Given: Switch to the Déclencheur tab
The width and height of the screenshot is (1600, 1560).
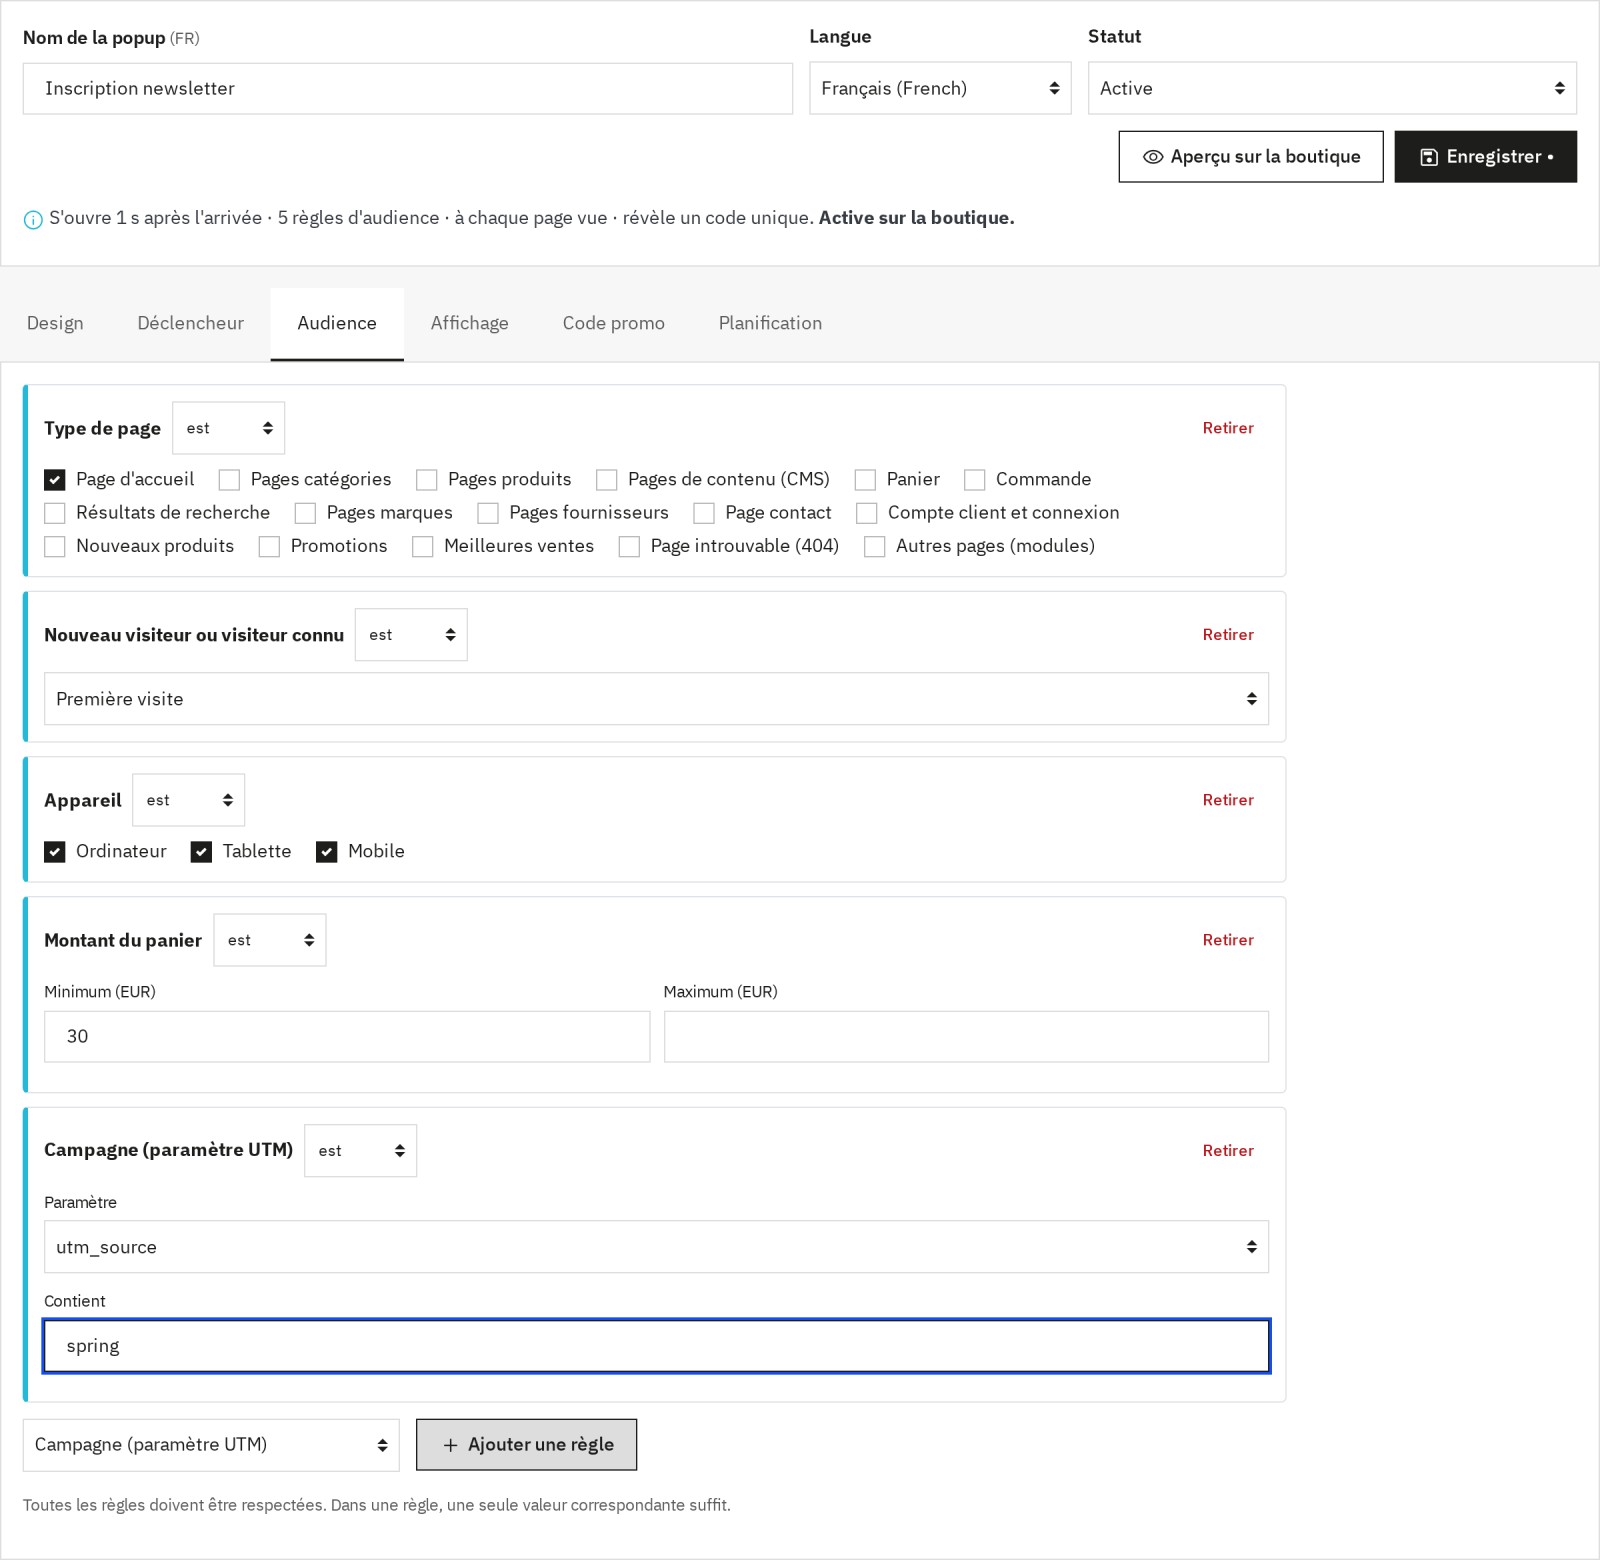Looking at the screenshot, I should coord(191,323).
